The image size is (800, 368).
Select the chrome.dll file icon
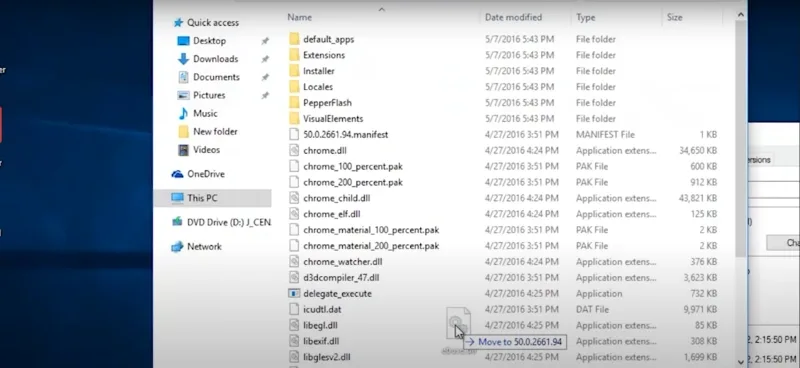tap(293, 151)
